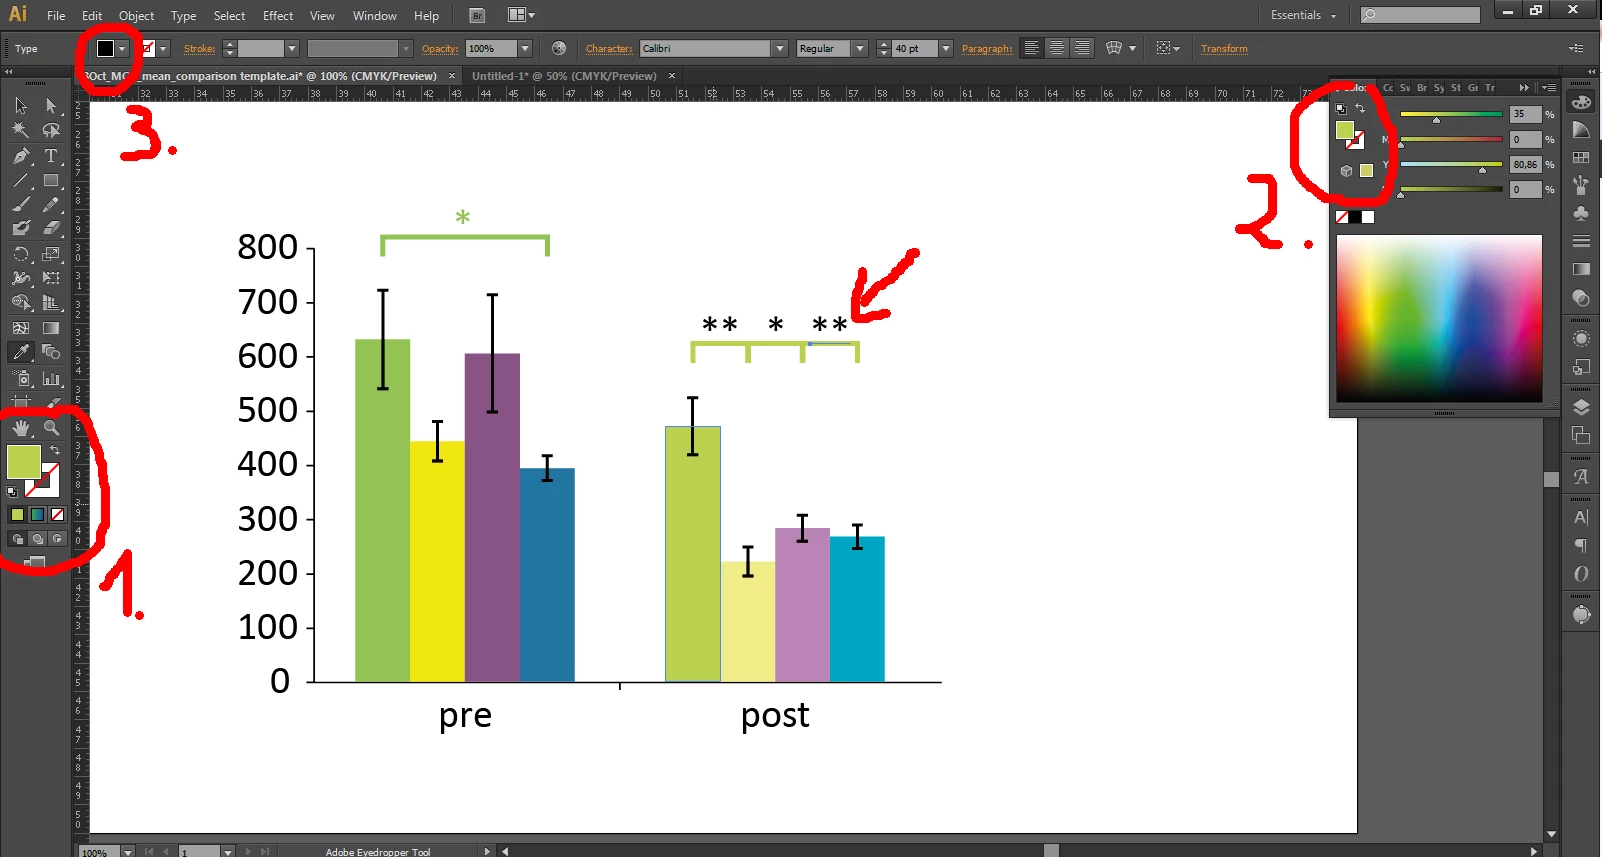
Task: Select the Hand tool
Action: (21, 428)
